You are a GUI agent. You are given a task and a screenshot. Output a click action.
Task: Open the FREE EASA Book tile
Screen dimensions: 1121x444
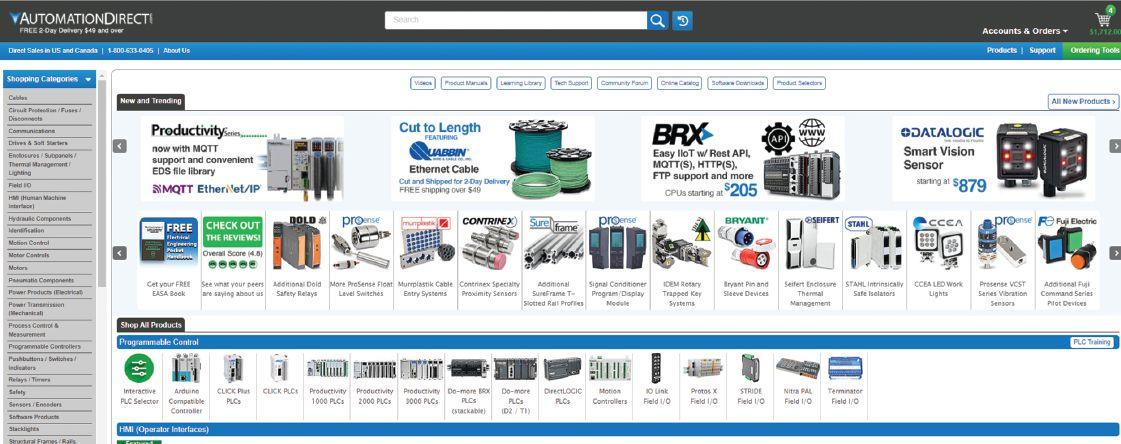pyautogui.click(x=169, y=260)
